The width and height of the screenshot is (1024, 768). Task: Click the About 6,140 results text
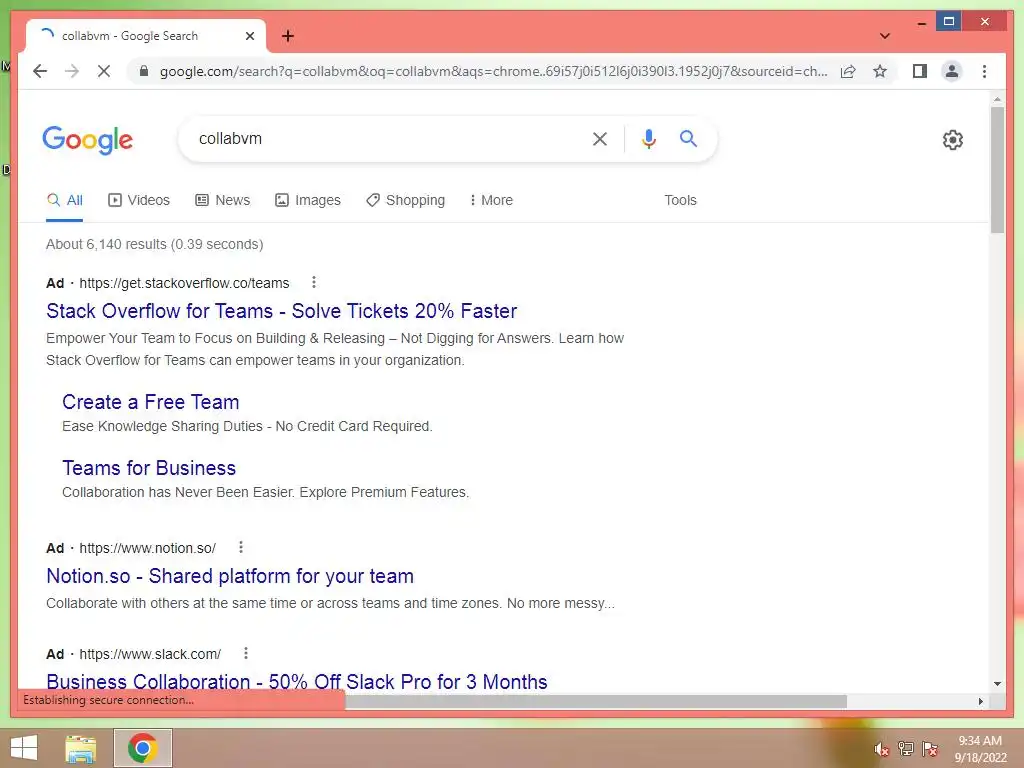tap(155, 244)
